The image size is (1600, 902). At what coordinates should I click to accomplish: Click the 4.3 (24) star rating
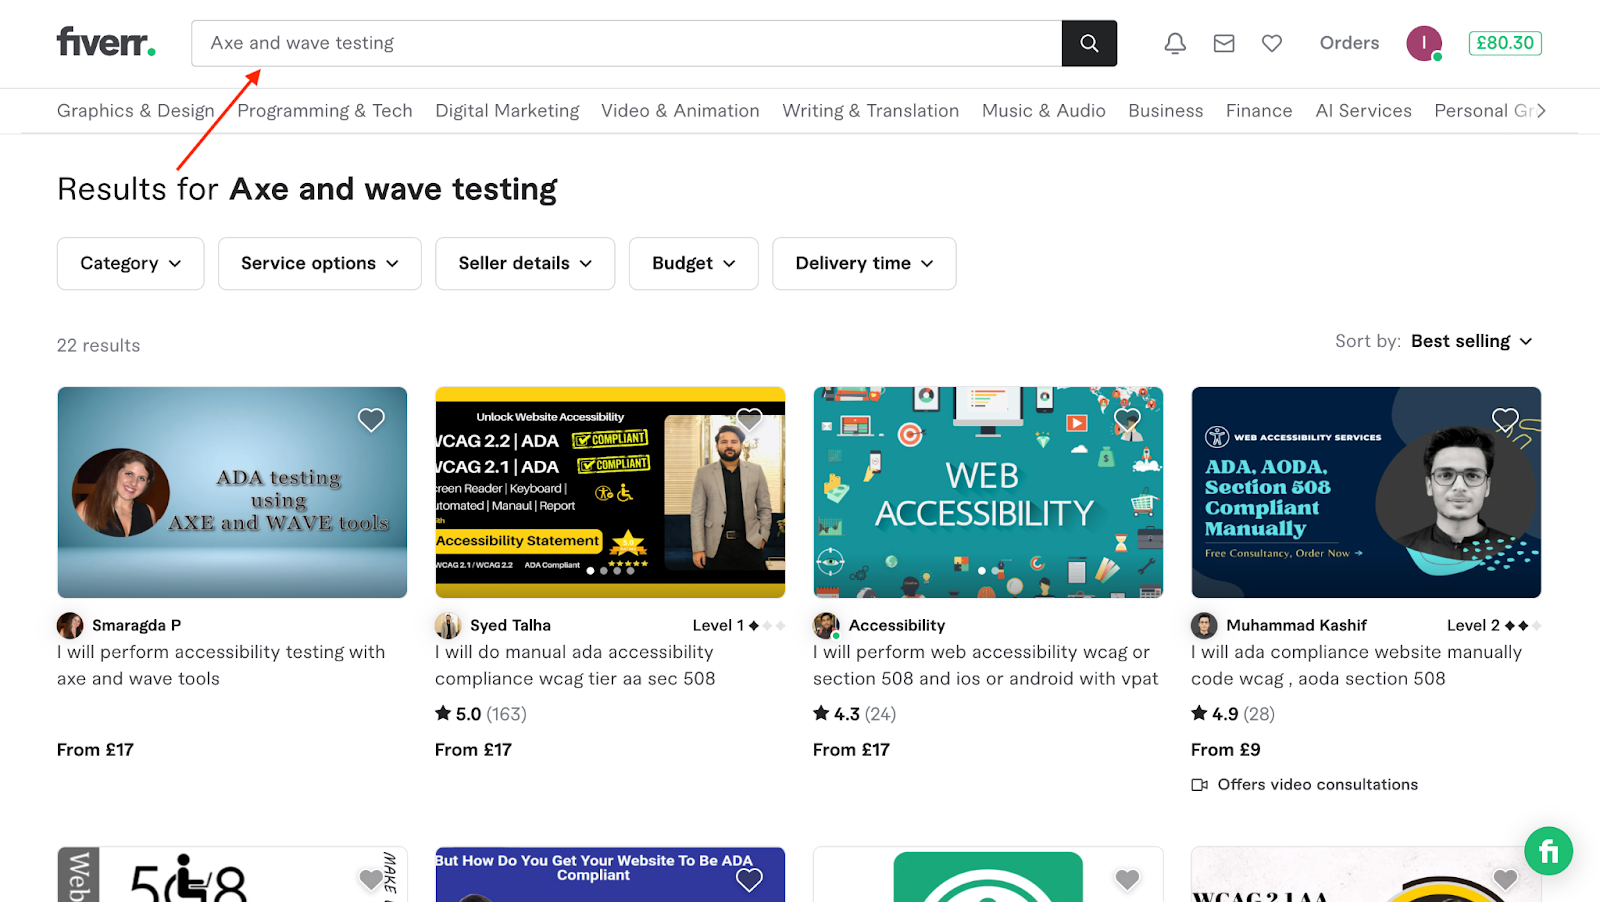855,714
